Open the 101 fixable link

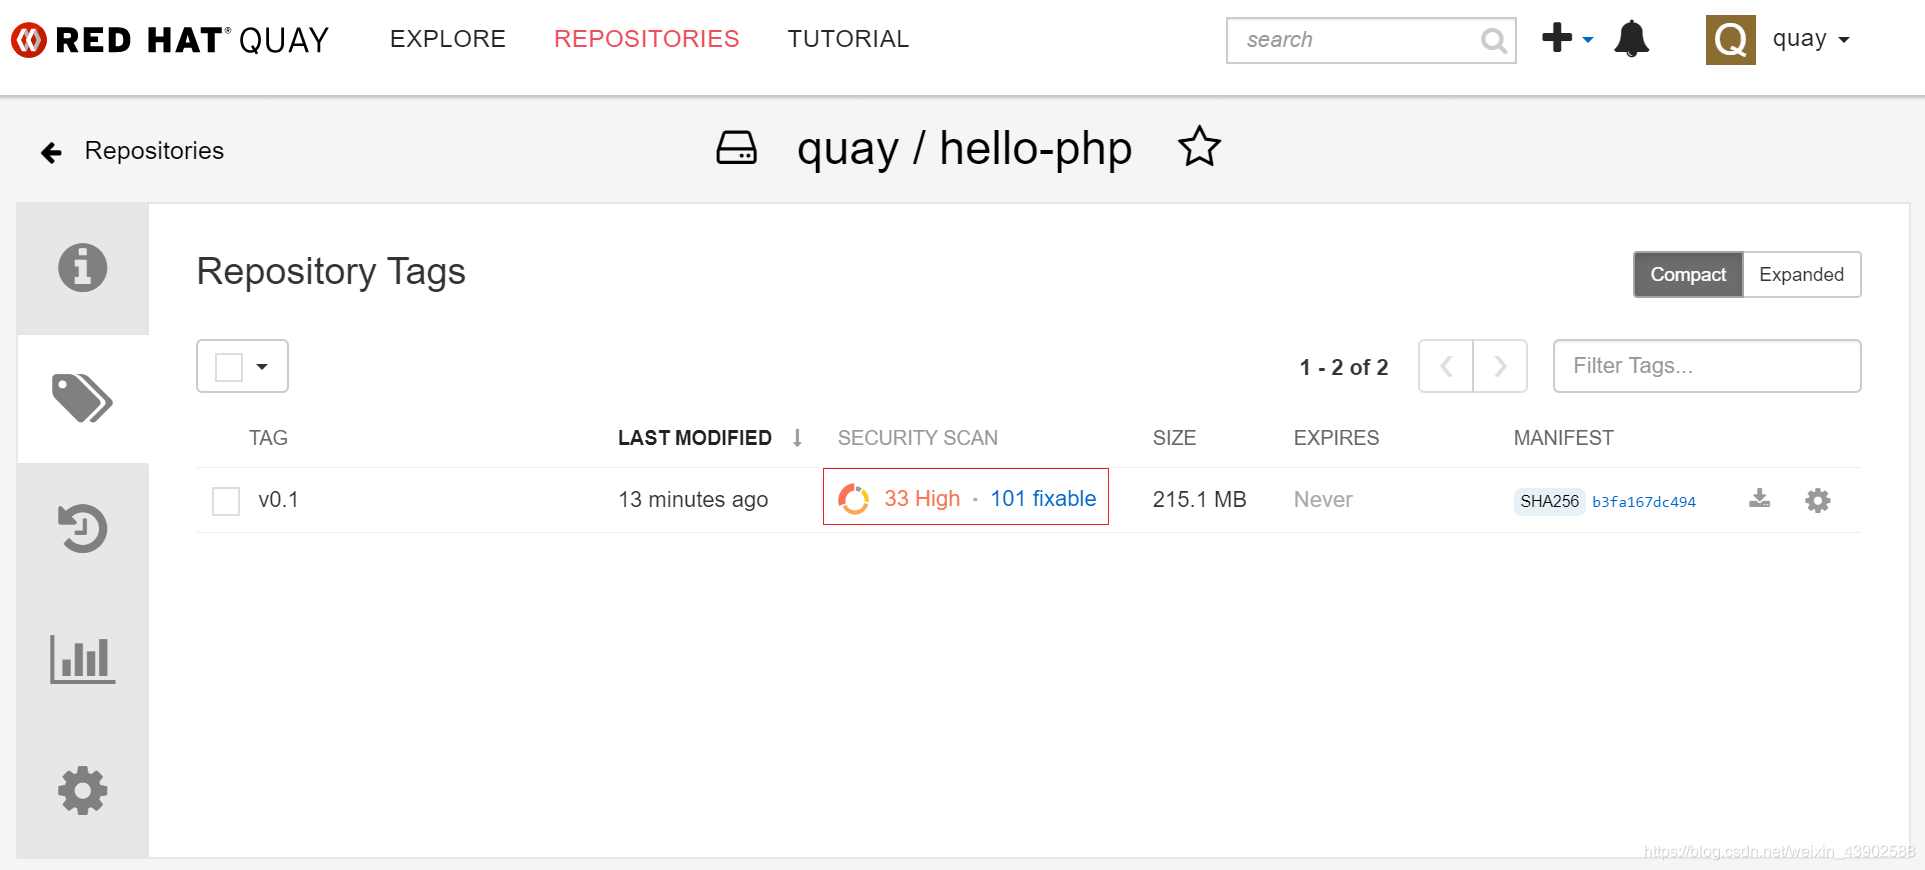coord(1043,499)
